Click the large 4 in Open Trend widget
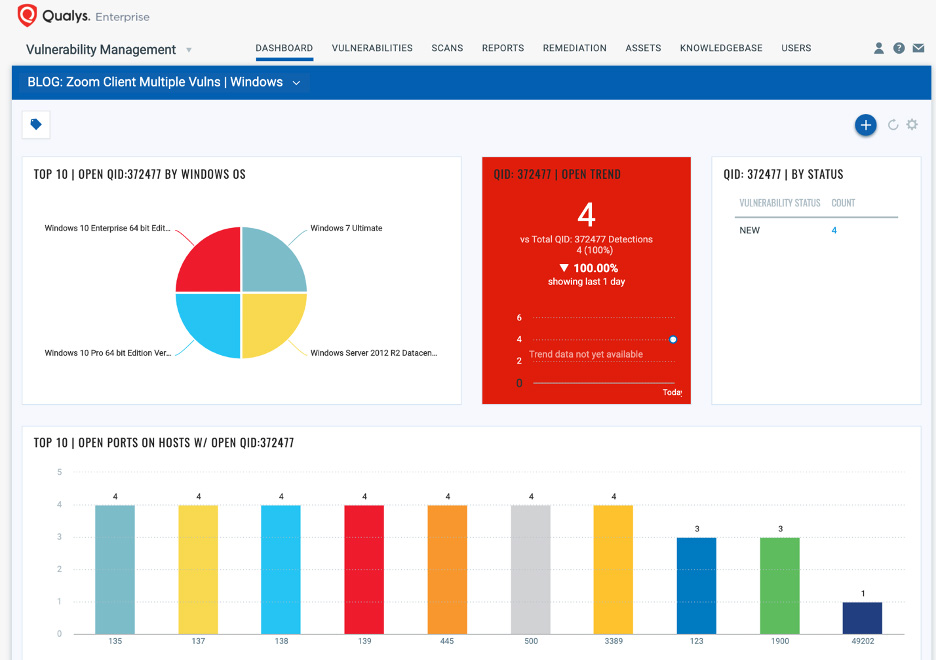Image resolution: width=936 pixels, height=660 pixels. [x=586, y=215]
